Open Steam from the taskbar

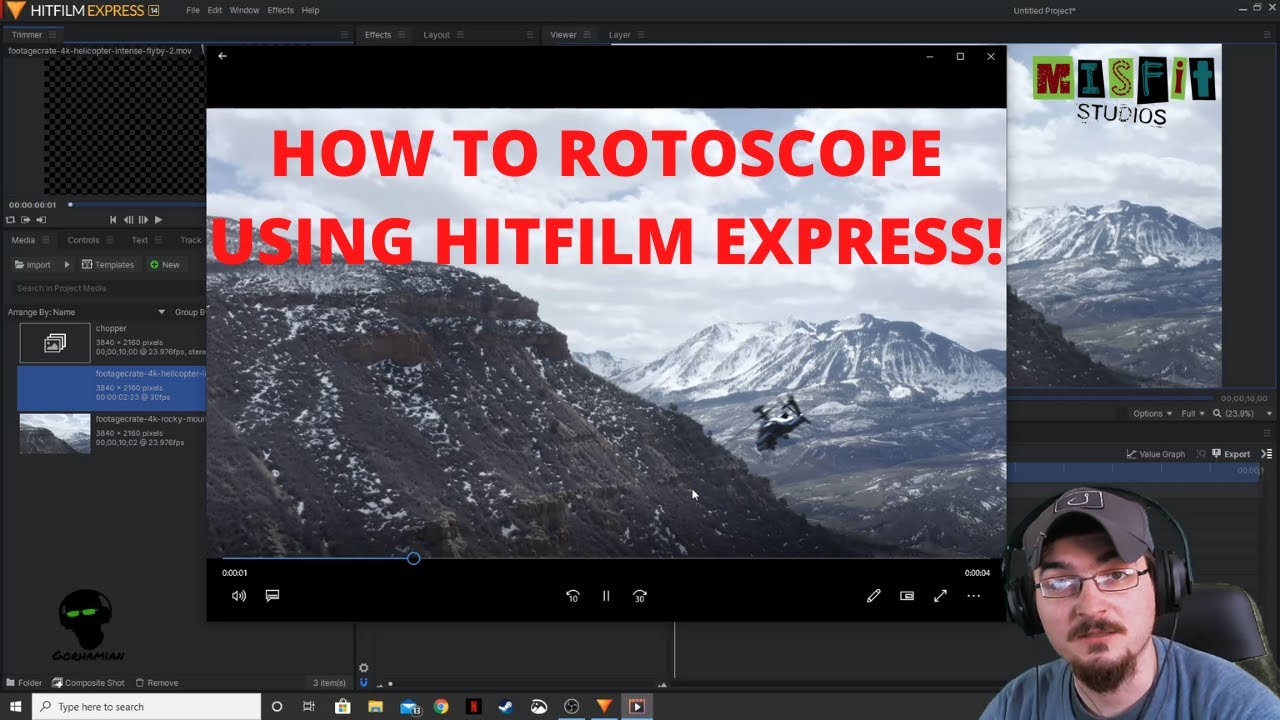pos(506,706)
